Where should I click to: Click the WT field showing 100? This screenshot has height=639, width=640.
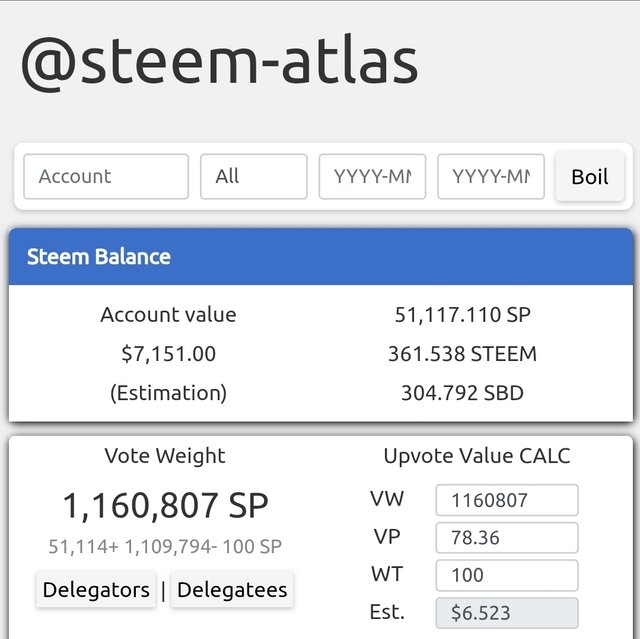point(507,575)
